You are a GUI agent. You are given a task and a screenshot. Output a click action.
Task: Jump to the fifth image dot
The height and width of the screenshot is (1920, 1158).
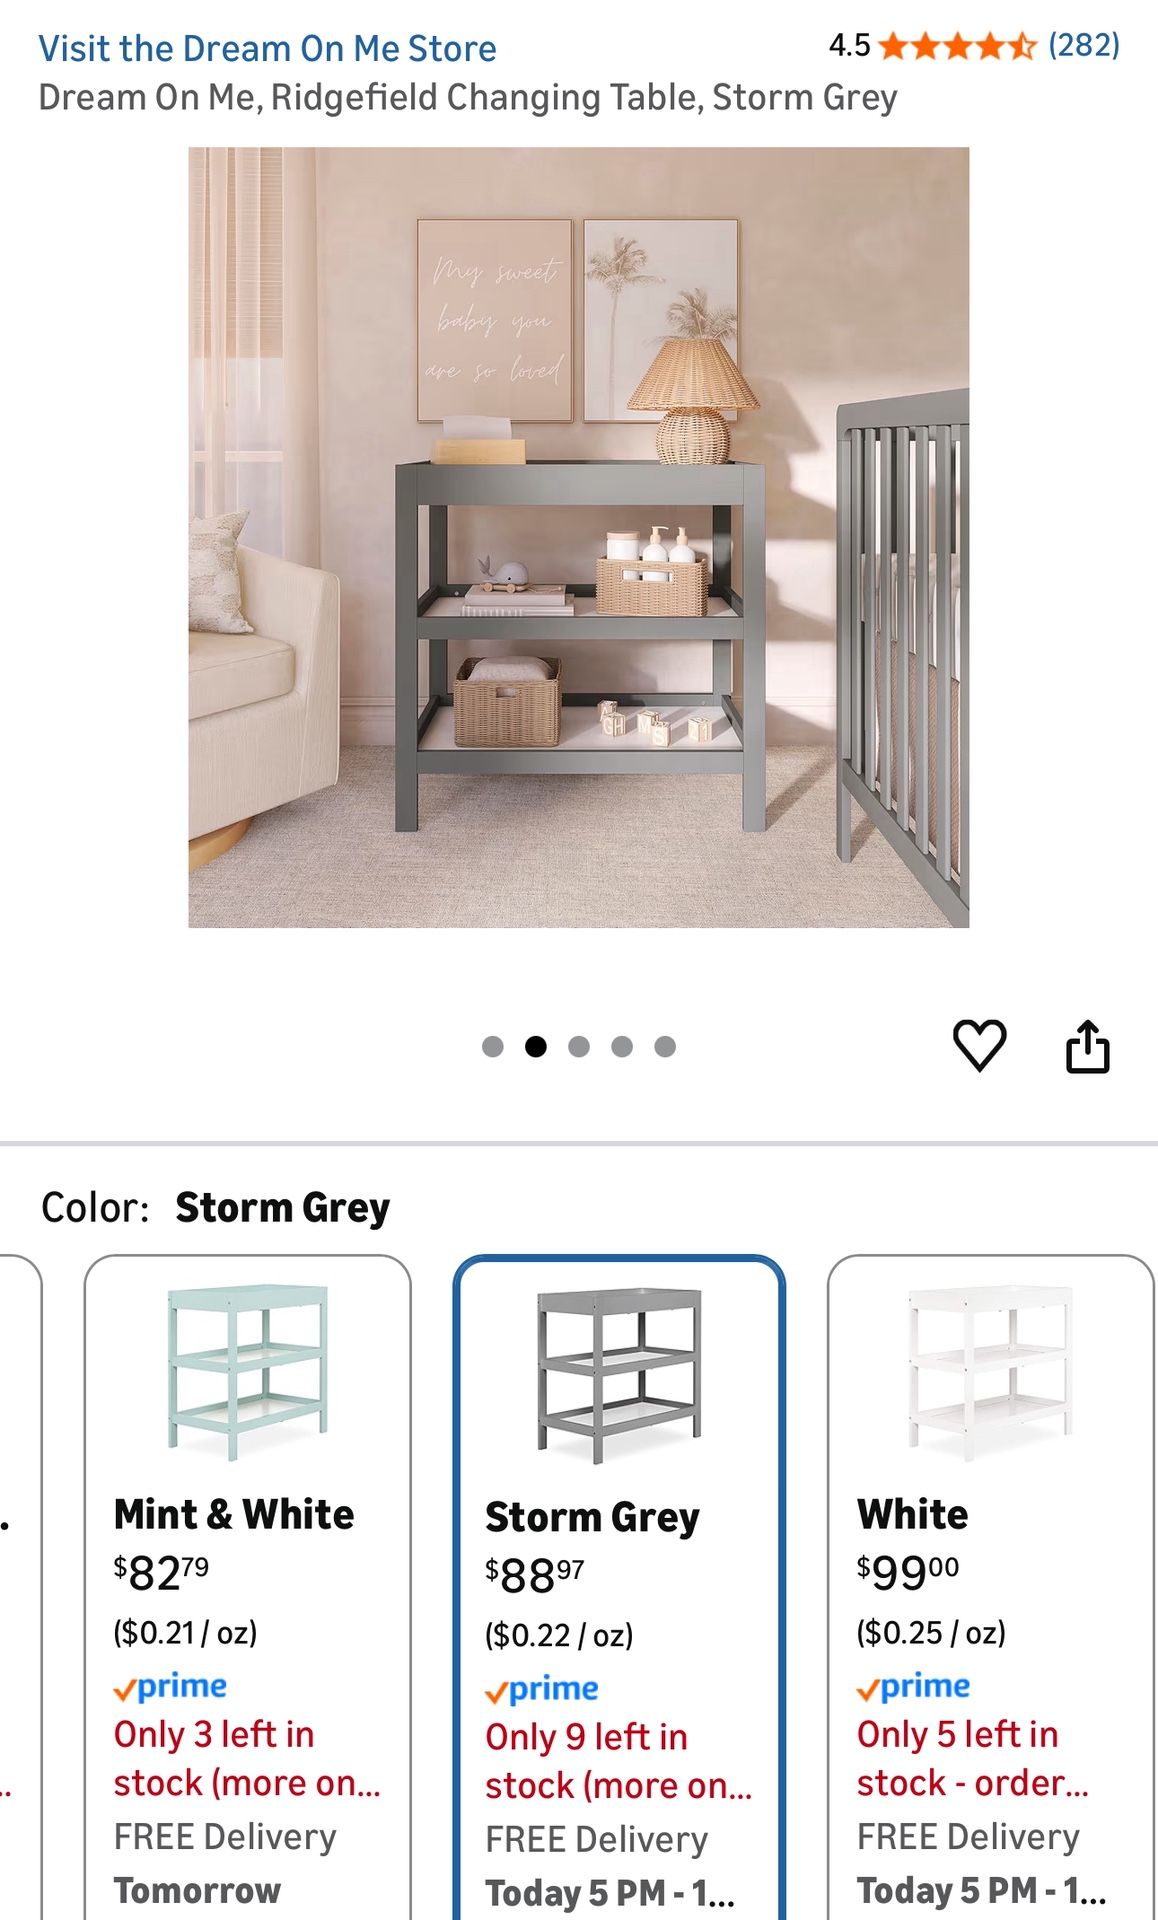pyautogui.click(x=665, y=1046)
